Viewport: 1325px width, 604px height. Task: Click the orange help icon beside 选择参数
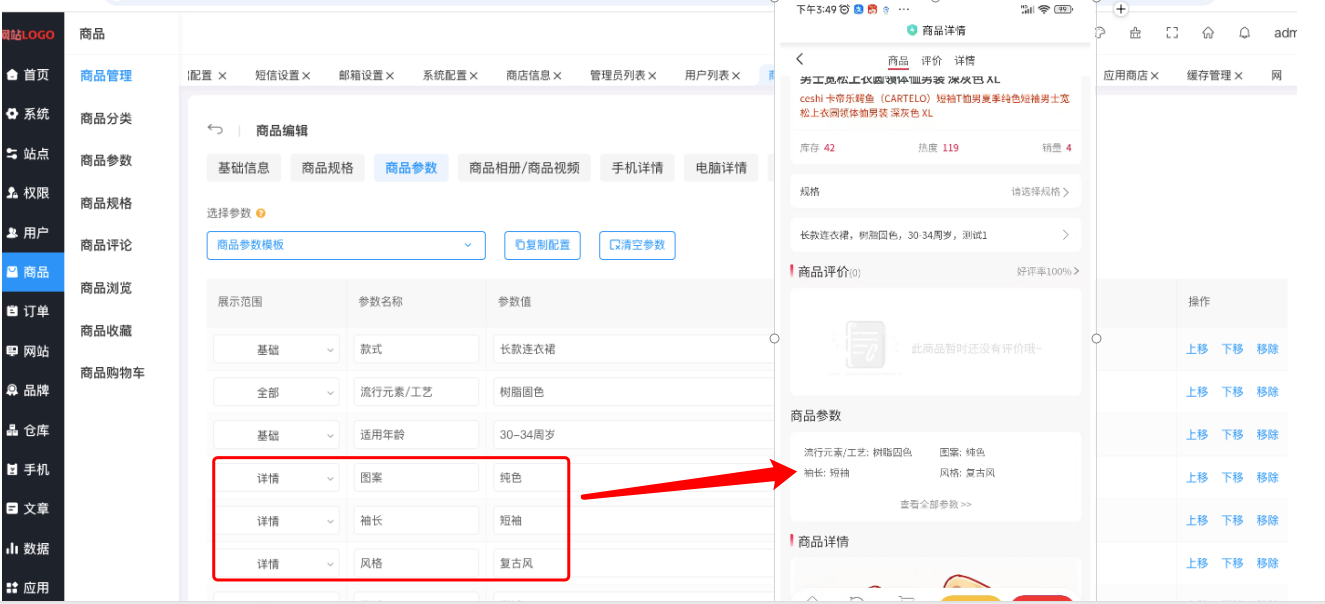tap(261, 213)
